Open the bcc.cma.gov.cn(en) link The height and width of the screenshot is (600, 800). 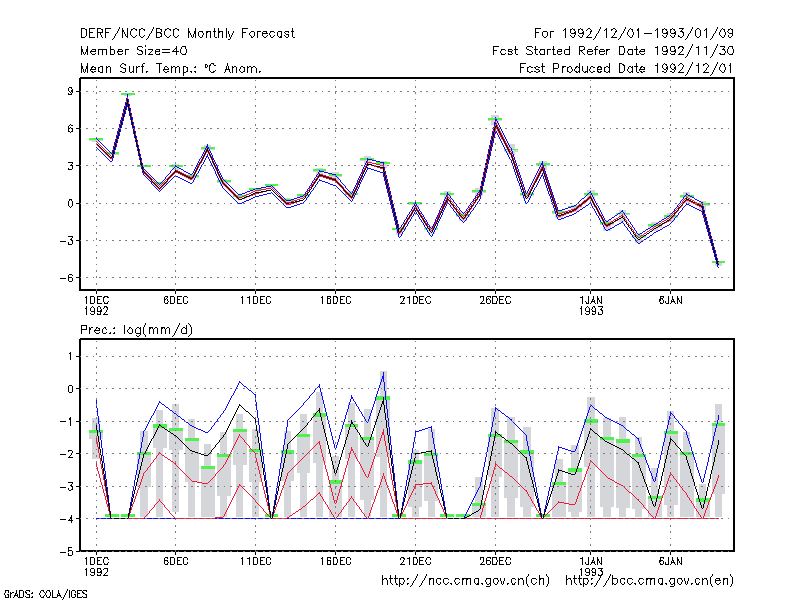649,581
